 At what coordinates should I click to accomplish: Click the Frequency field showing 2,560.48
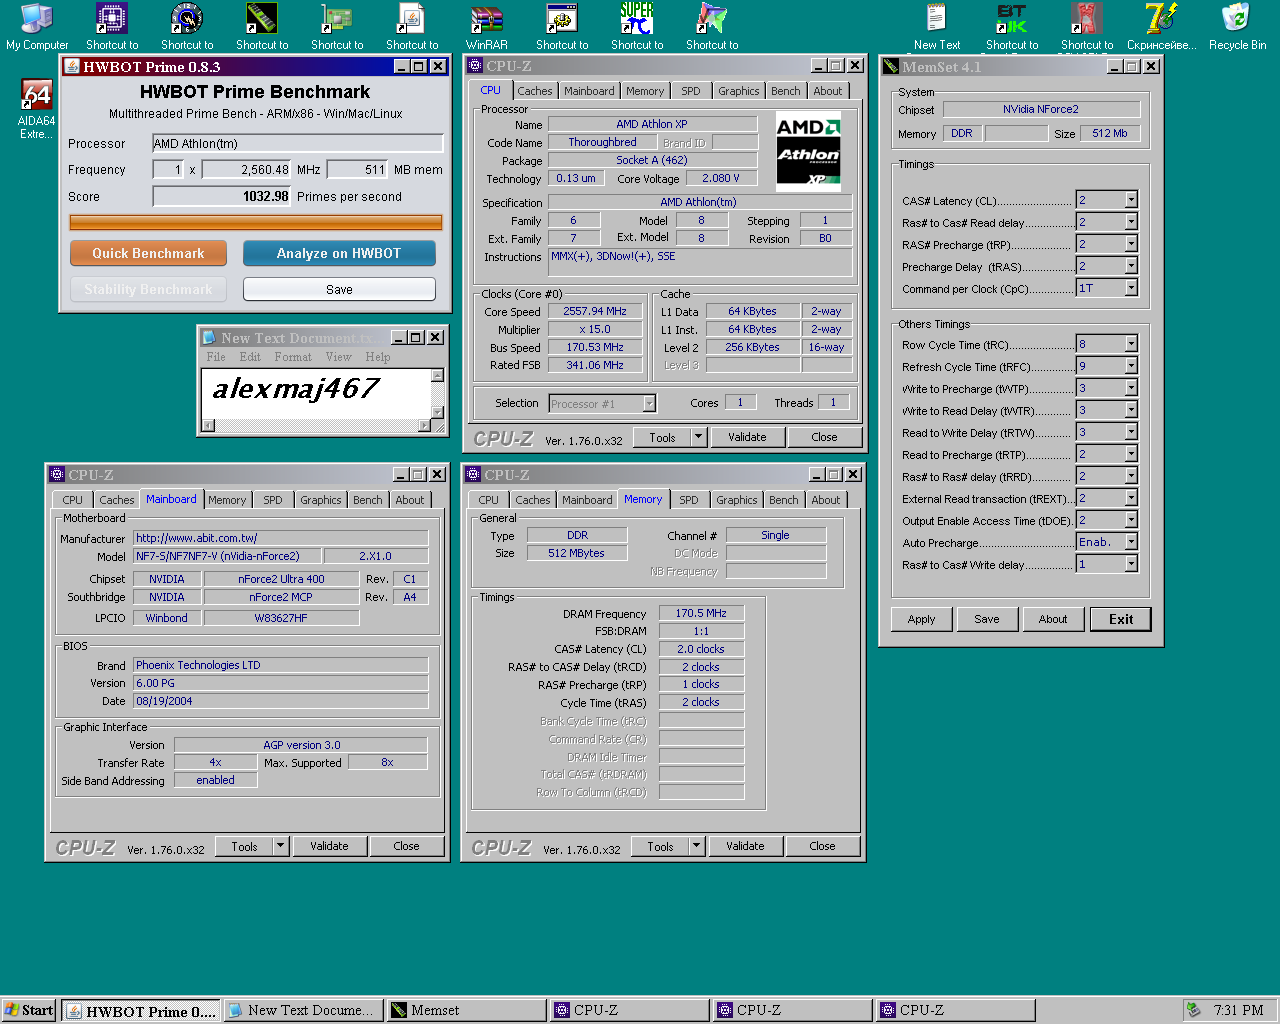(247, 169)
